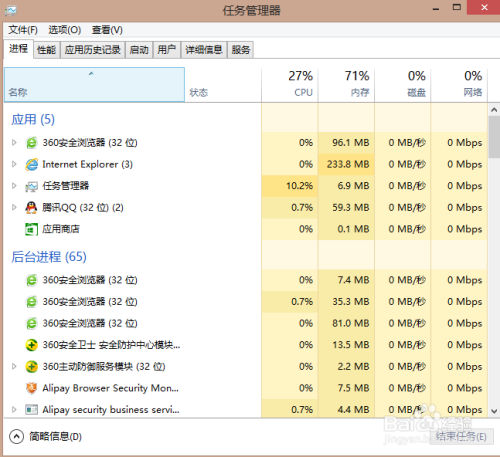Minimize the Task Manager window
The height and width of the screenshot is (457, 500).
pos(436,8)
